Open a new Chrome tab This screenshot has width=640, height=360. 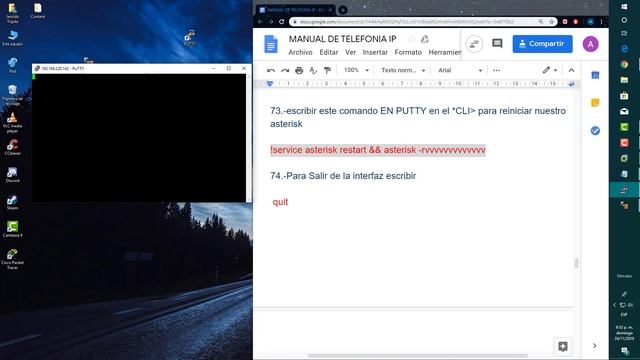point(343,10)
